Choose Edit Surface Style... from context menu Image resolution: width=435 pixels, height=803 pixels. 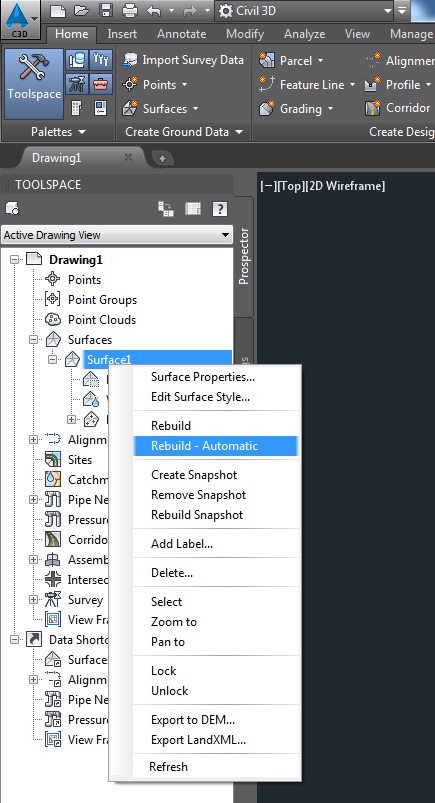tap(200, 397)
